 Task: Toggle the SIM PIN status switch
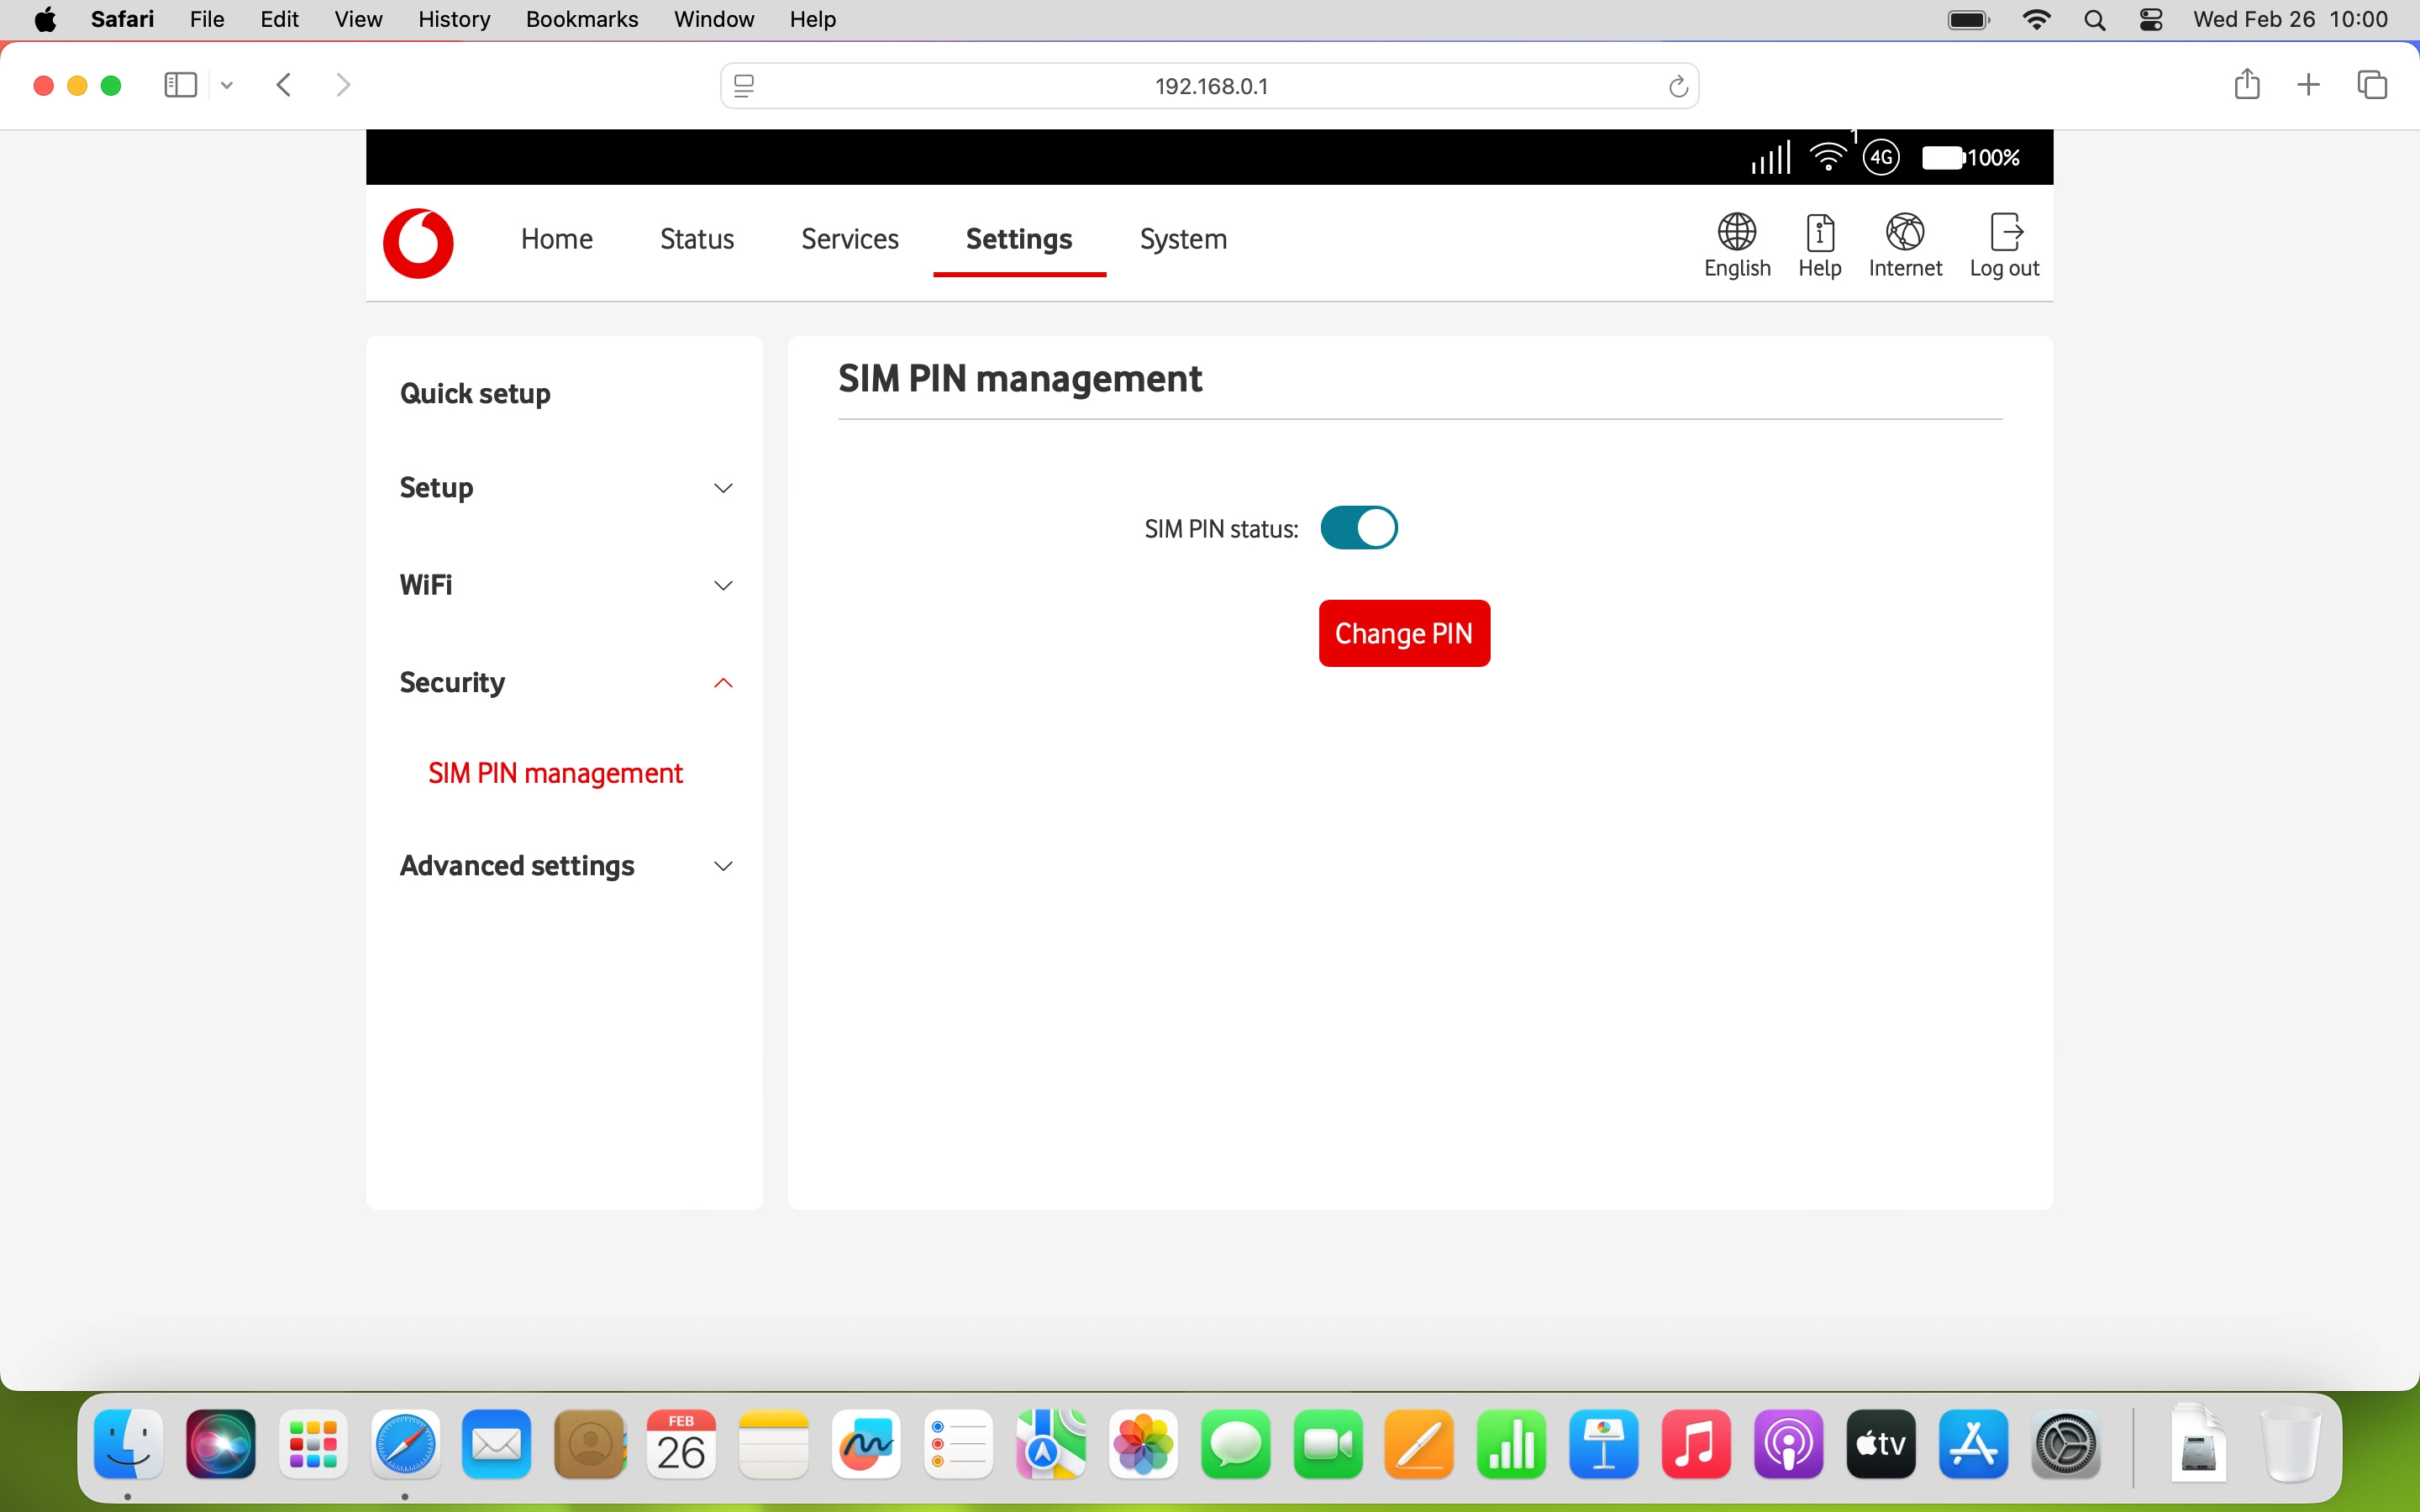[1358, 528]
